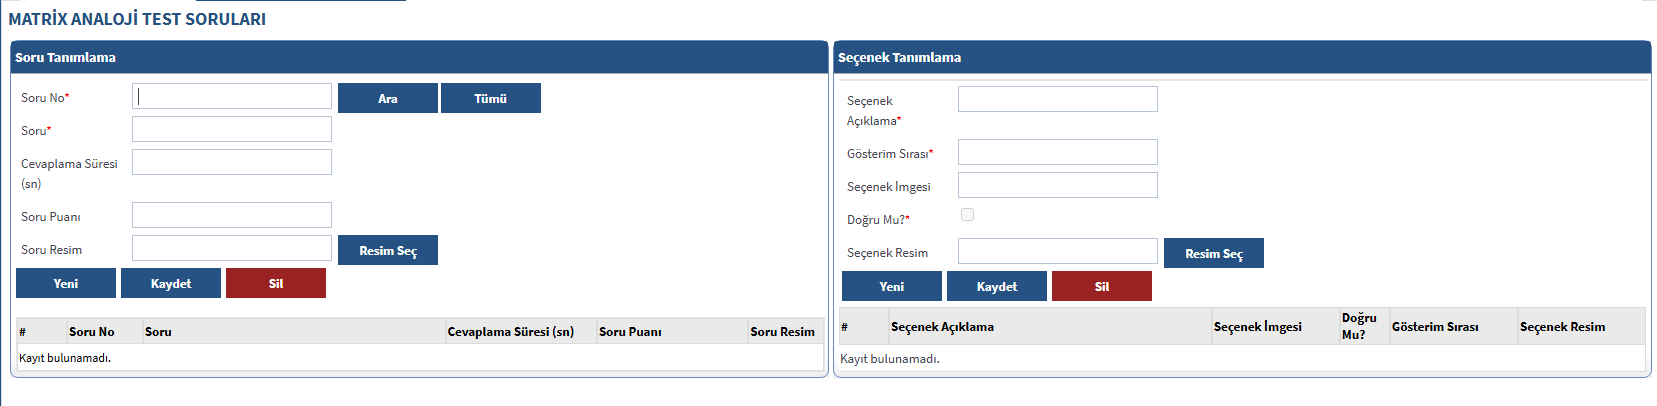
Task: Click the Seçenek Resim text field
Action: pos(1057,251)
